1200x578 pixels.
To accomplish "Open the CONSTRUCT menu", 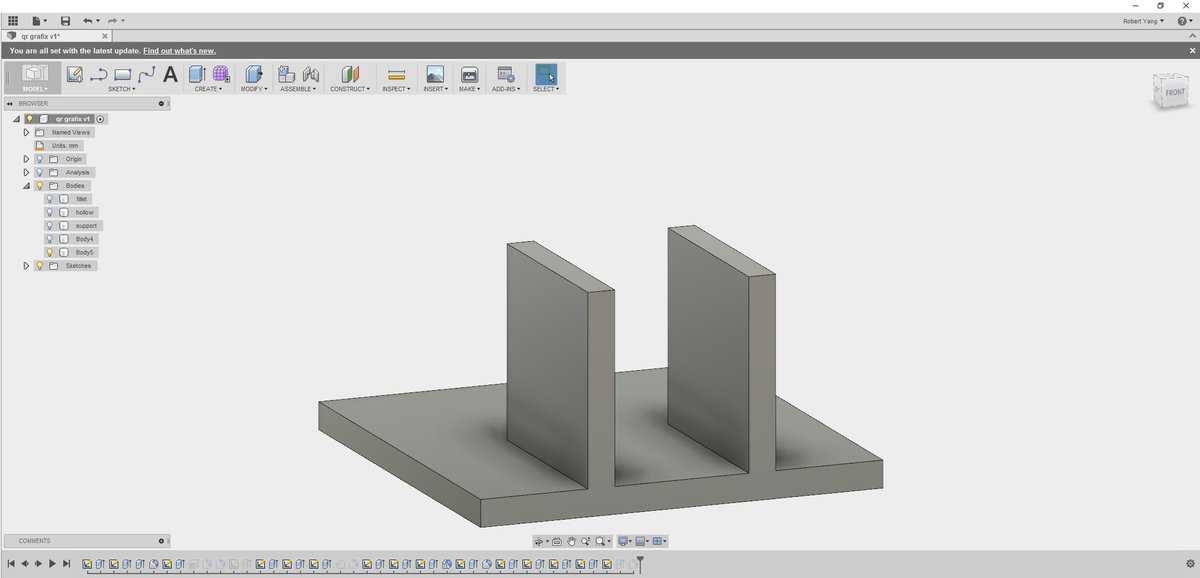I will pos(350,89).
